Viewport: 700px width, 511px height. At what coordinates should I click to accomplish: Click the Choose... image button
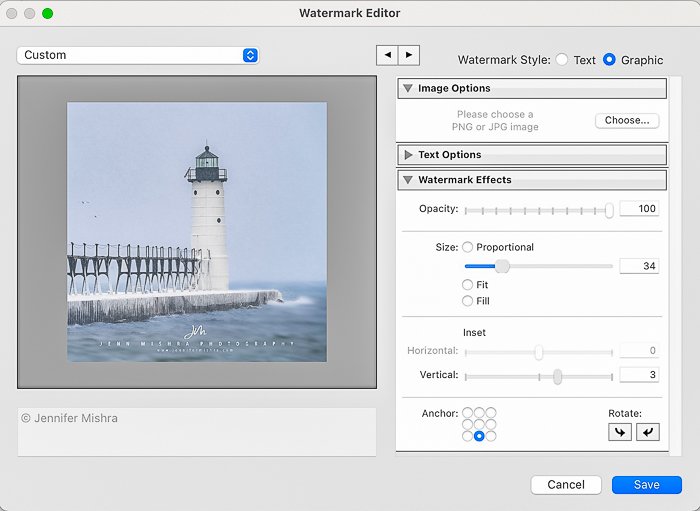point(627,120)
